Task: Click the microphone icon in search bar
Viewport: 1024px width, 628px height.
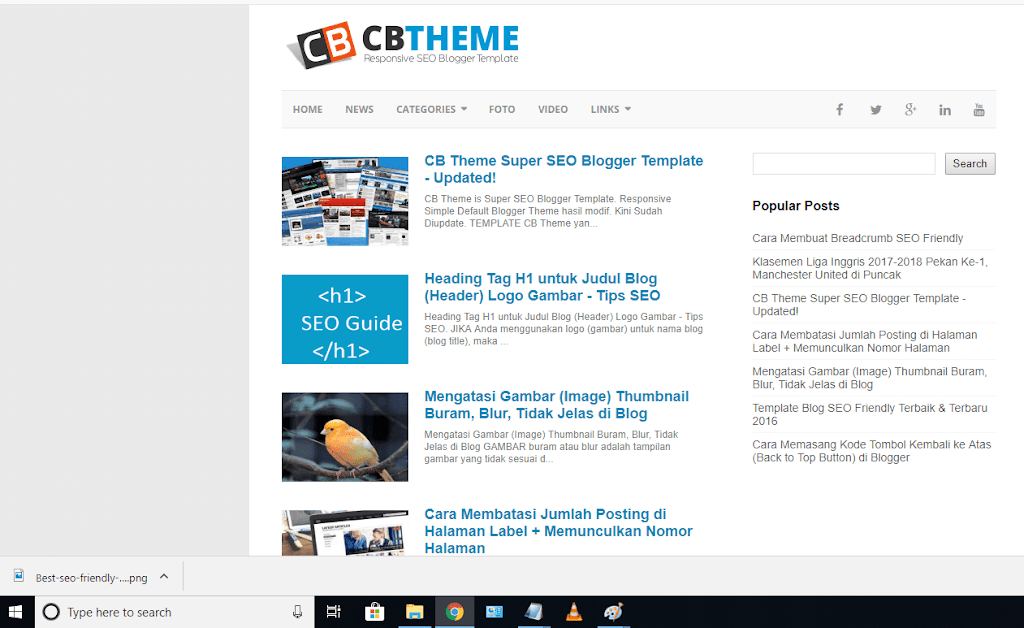Action: tap(297, 611)
